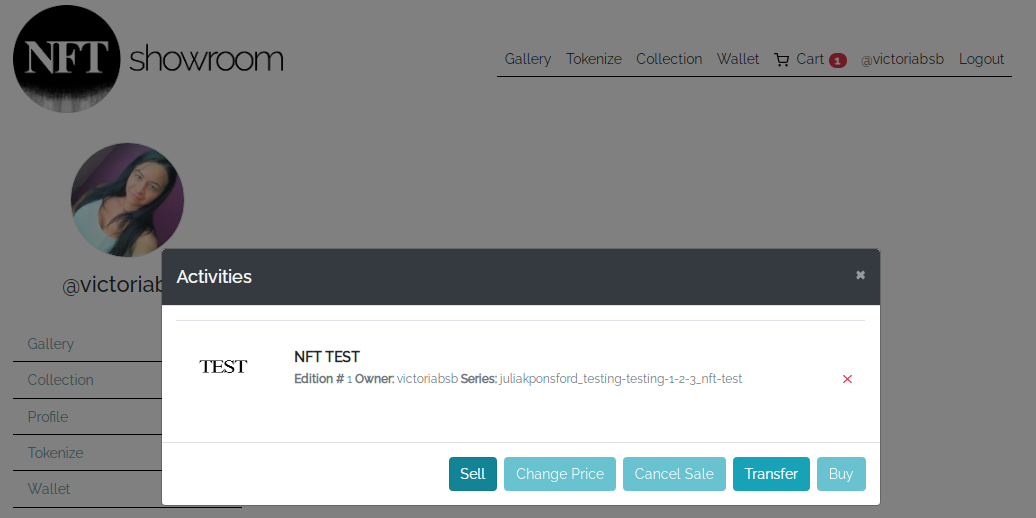1036x518 pixels.
Task: Click the Sell button
Action: pos(473,474)
